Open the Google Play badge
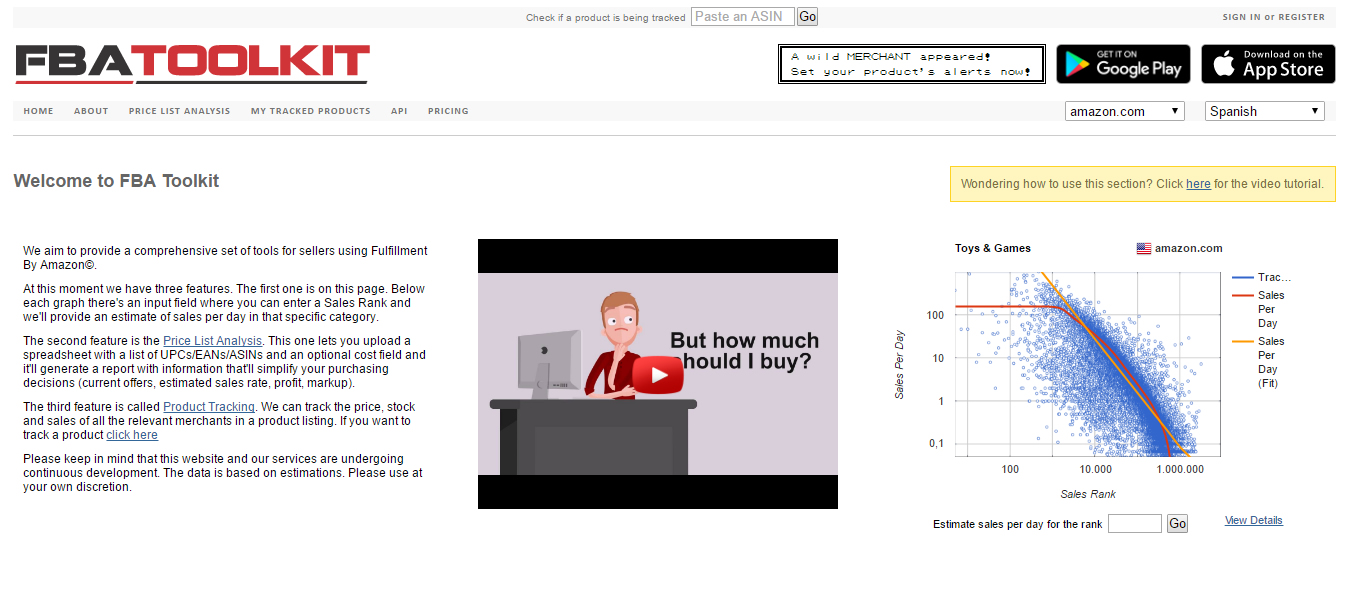 point(1123,64)
